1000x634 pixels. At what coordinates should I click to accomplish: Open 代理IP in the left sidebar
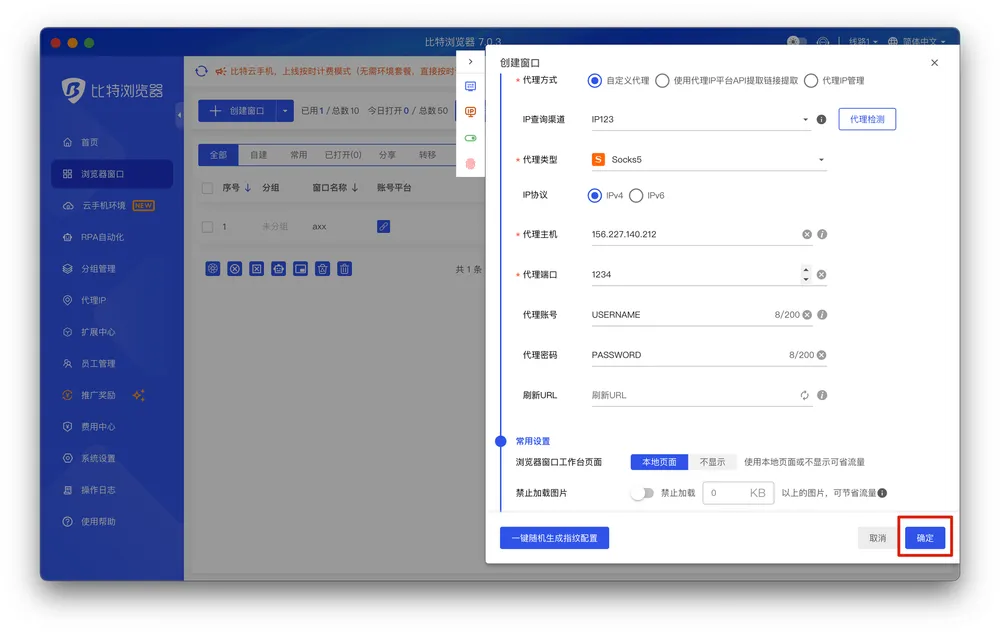tap(93, 300)
